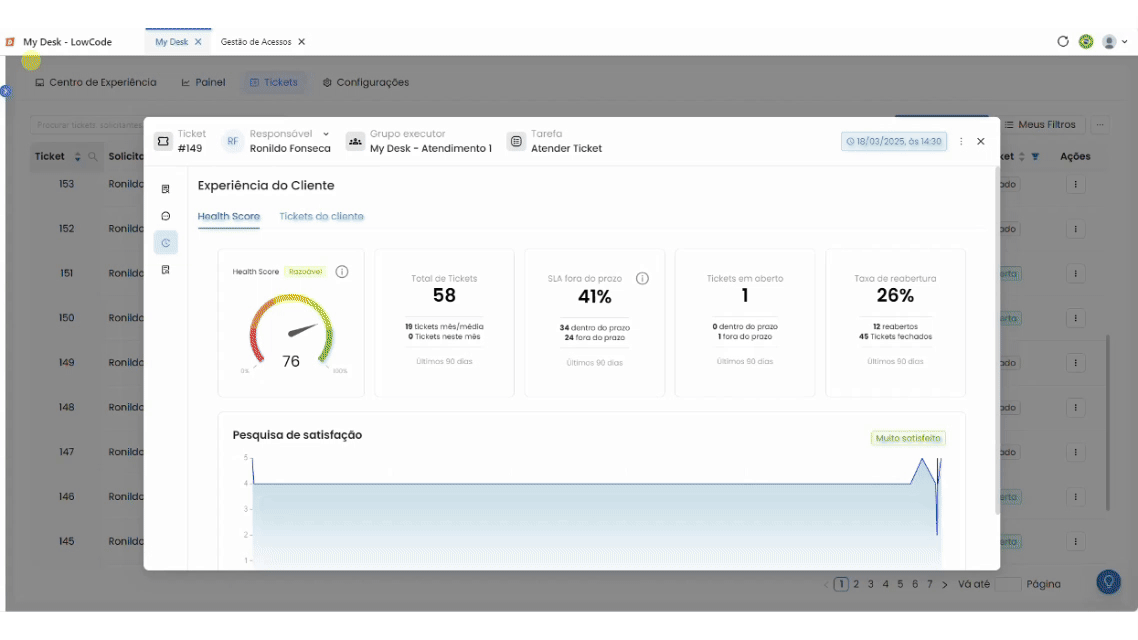Screen dimensions: 1138x640
Task: Switch to the Tickets do cliente tab
Action: coord(322,216)
